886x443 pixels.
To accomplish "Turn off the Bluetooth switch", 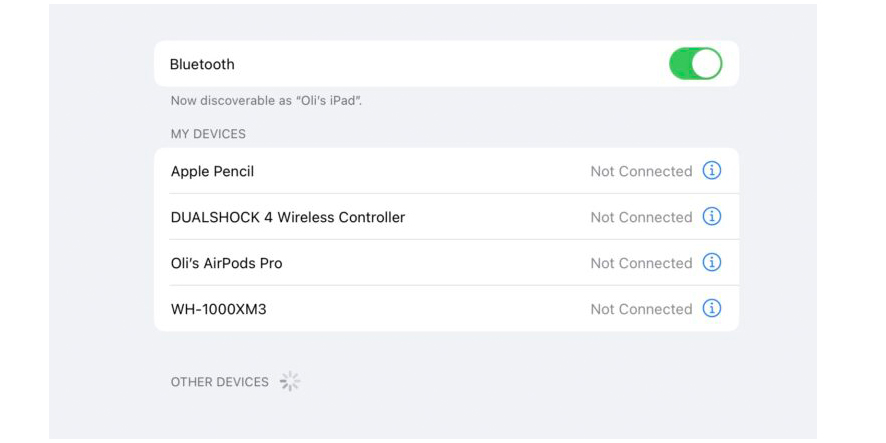I will (696, 63).
